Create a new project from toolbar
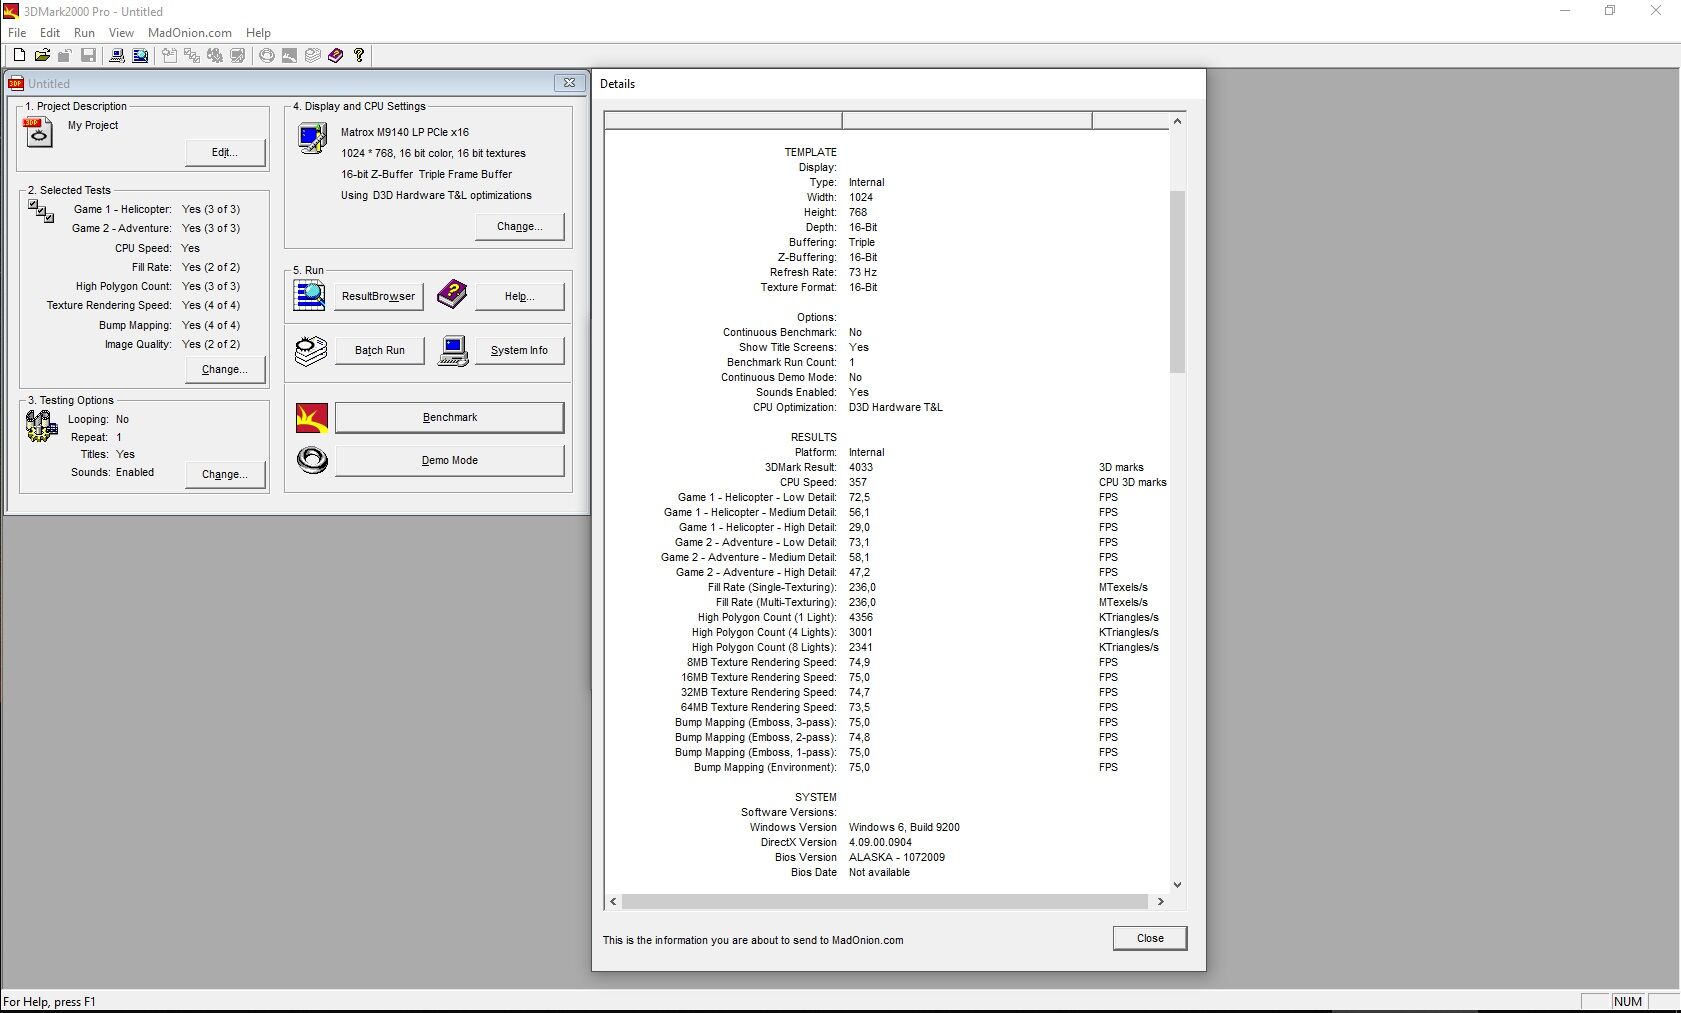 [18, 55]
